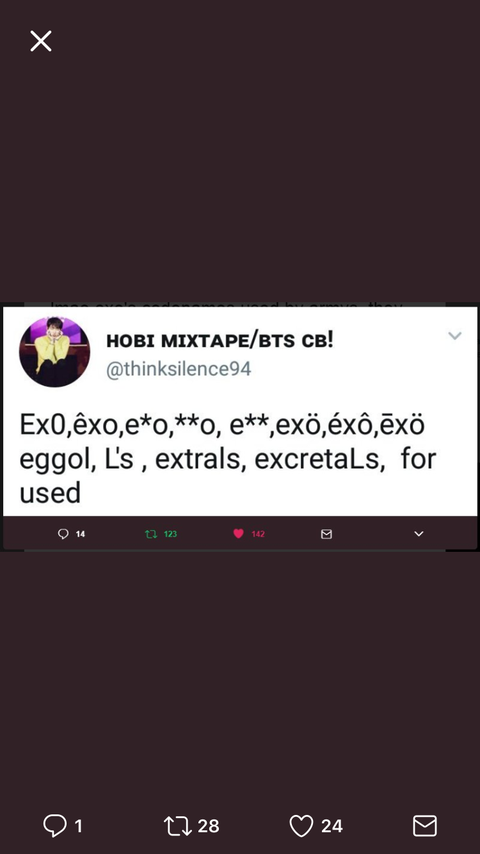Viewport: 480px width, 854px height.
Task: Tap the bottom reply bubble icon
Action: (54, 826)
